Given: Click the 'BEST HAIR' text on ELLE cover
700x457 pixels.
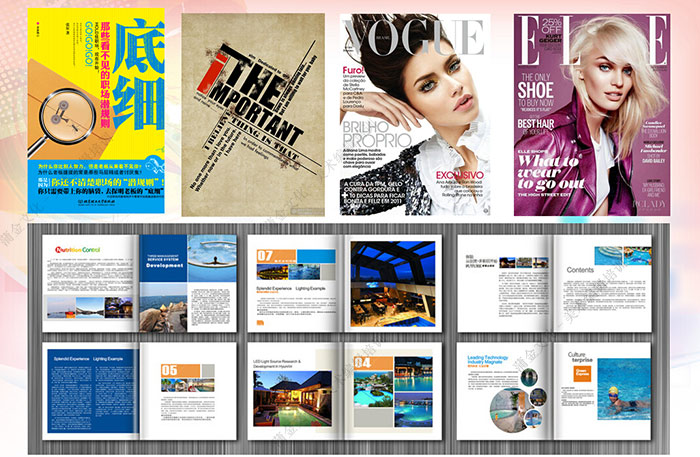Looking at the screenshot, I should point(536,123).
